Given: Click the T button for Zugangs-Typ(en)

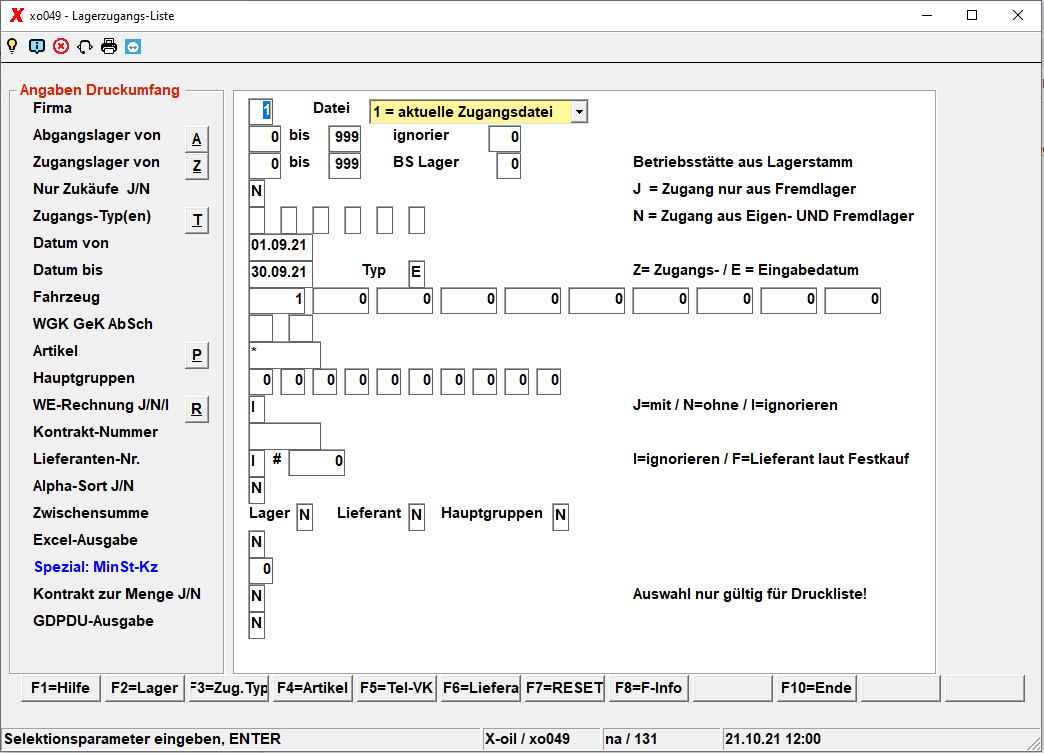Looking at the screenshot, I should [x=196, y=220].
